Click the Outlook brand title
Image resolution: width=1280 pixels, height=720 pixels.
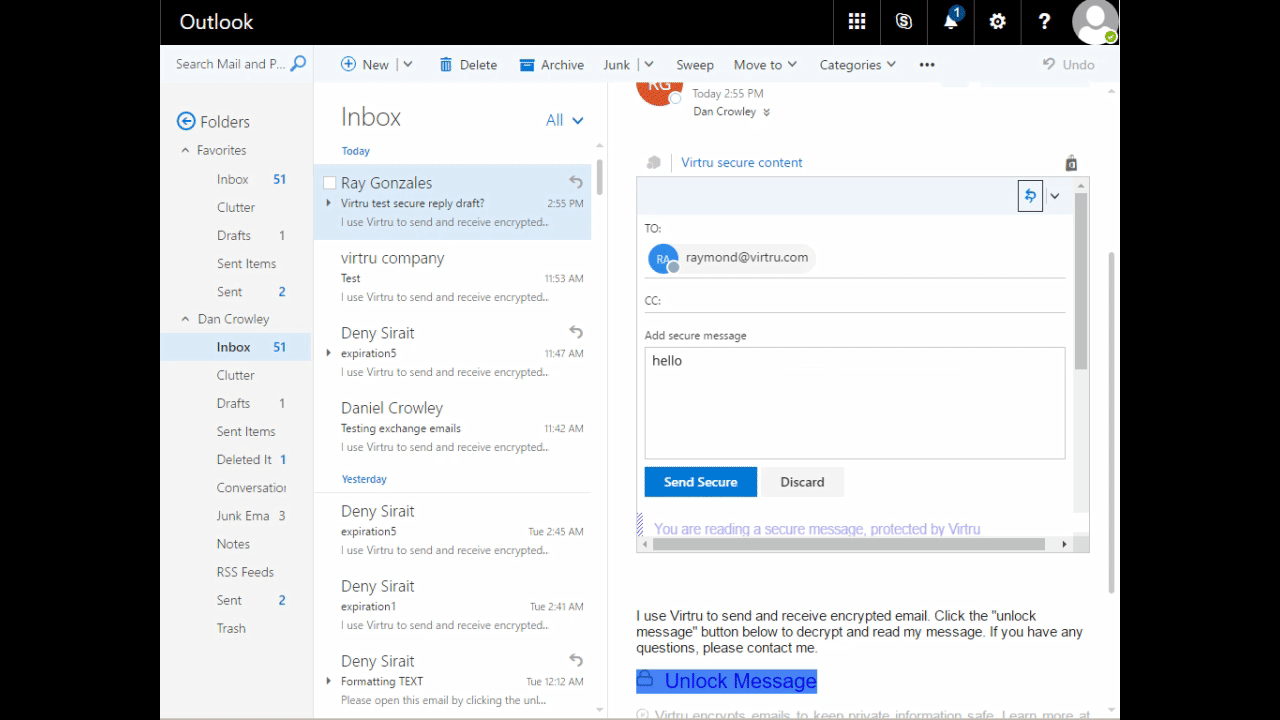216,22
